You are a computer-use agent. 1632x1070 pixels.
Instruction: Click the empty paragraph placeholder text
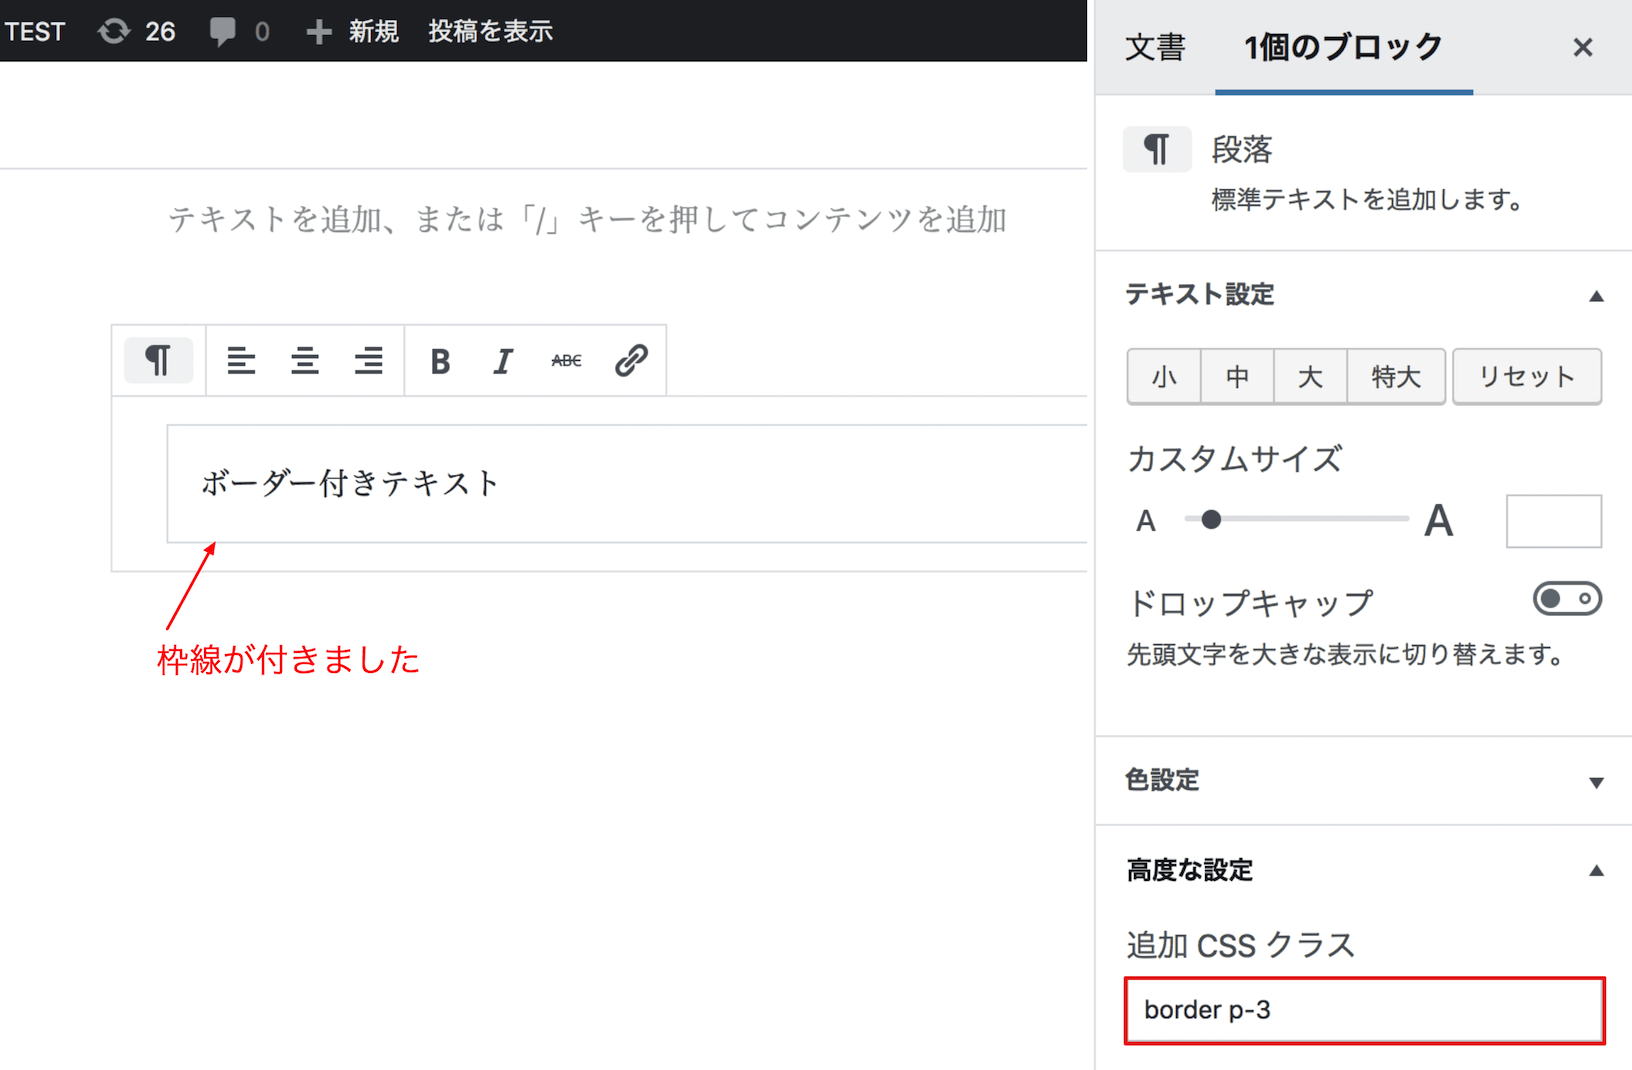point(587,219)
